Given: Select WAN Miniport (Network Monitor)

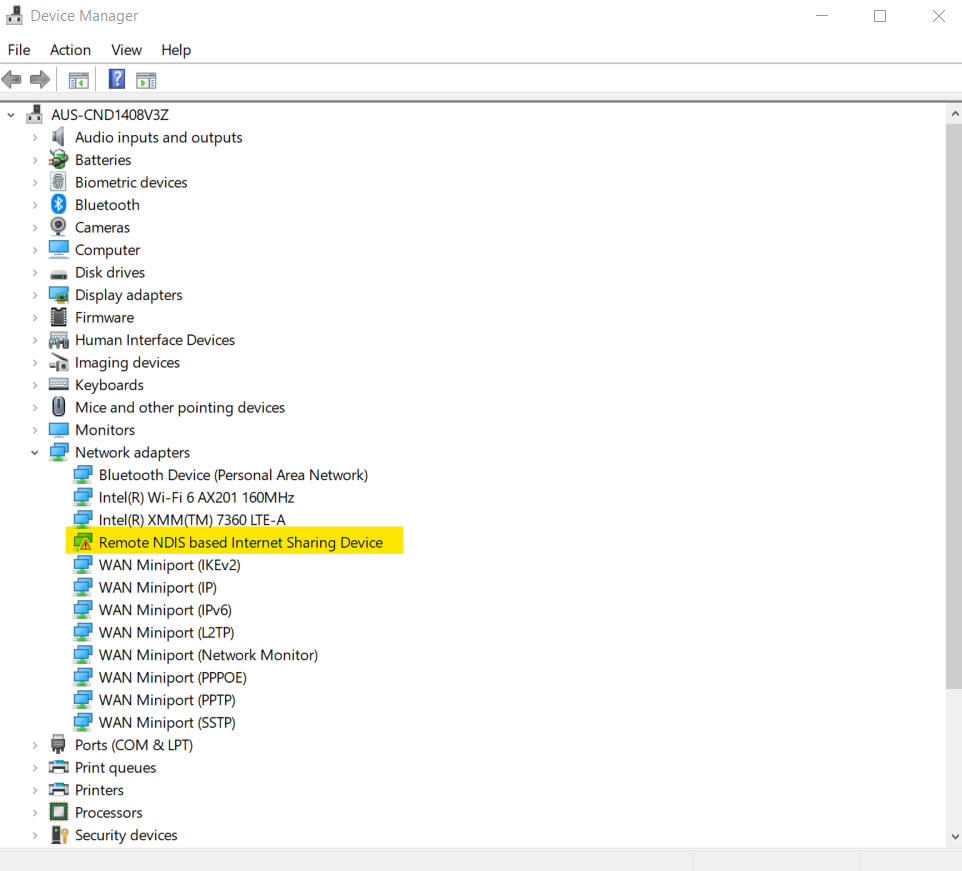Looking at the screenshot, I should 209,655.
